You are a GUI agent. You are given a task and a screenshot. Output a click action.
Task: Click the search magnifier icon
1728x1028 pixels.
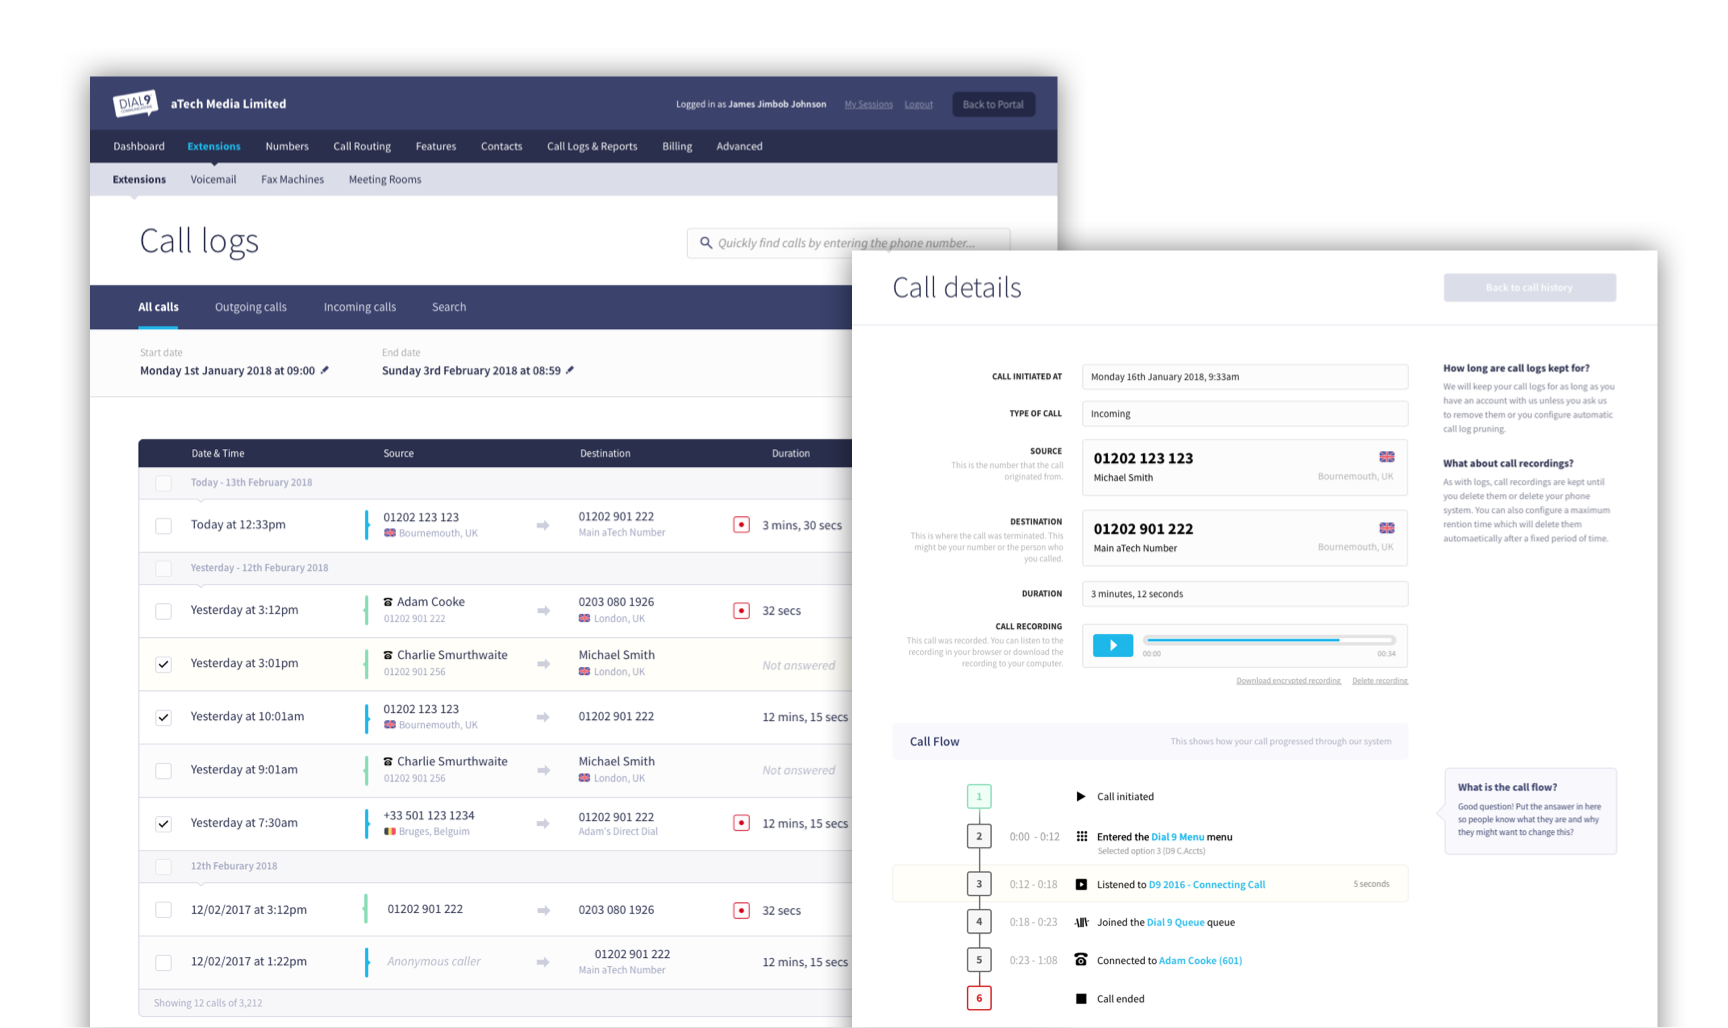706,243
